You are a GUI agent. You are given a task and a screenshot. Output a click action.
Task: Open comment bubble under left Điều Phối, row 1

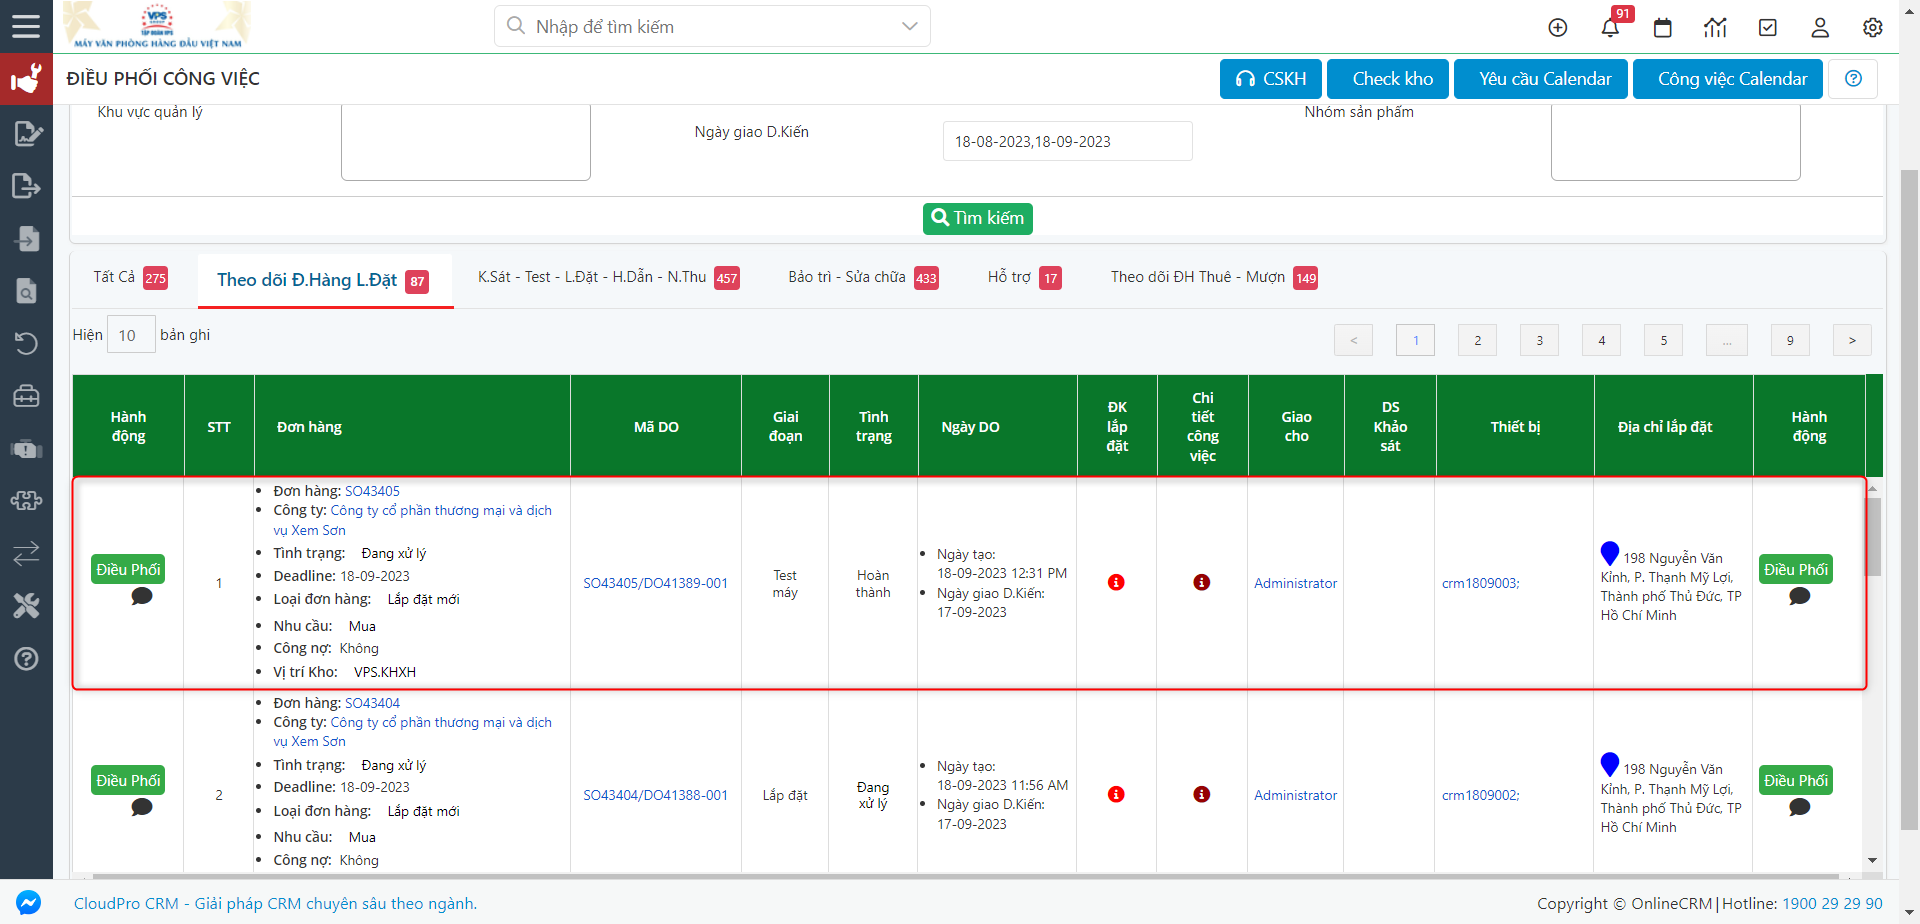pyautogui.click(x=142, y=597)
